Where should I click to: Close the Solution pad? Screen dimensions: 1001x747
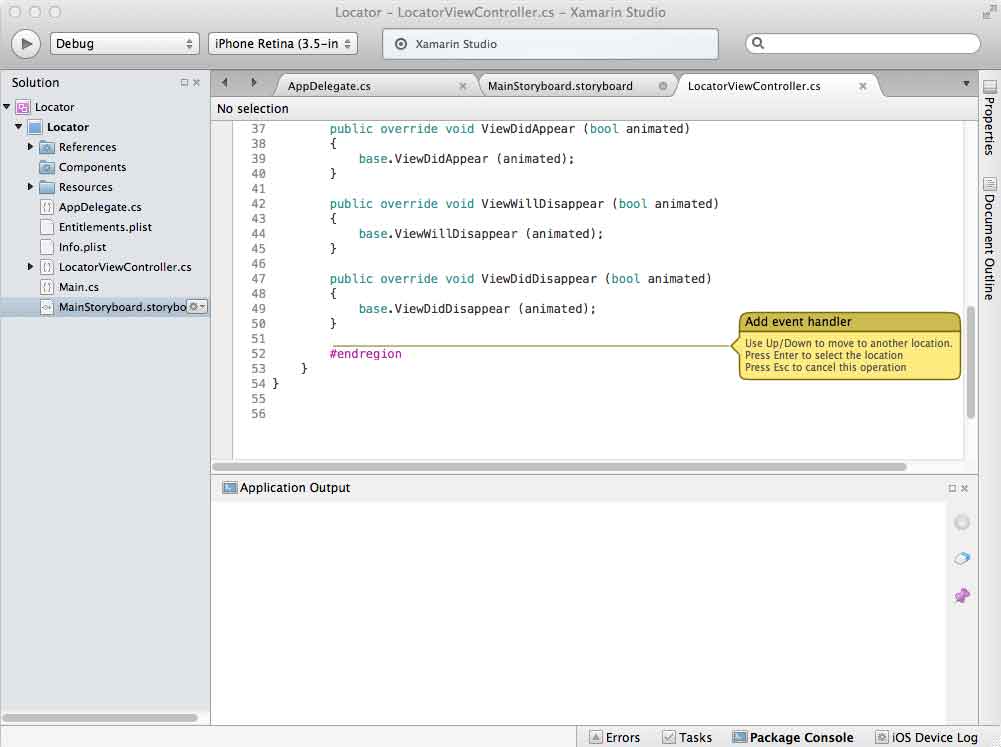coord(197,82)
